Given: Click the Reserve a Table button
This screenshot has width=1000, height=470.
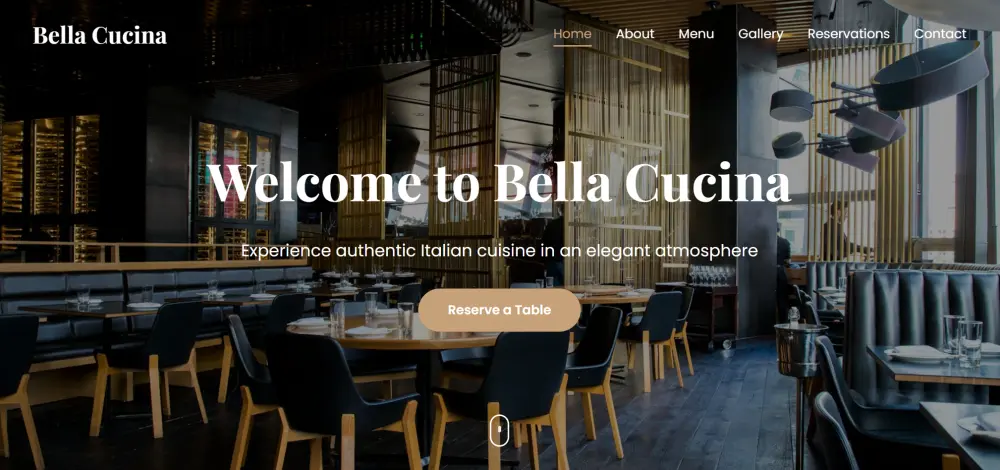Looking at the screenshot, I should [x=499, y=310].
